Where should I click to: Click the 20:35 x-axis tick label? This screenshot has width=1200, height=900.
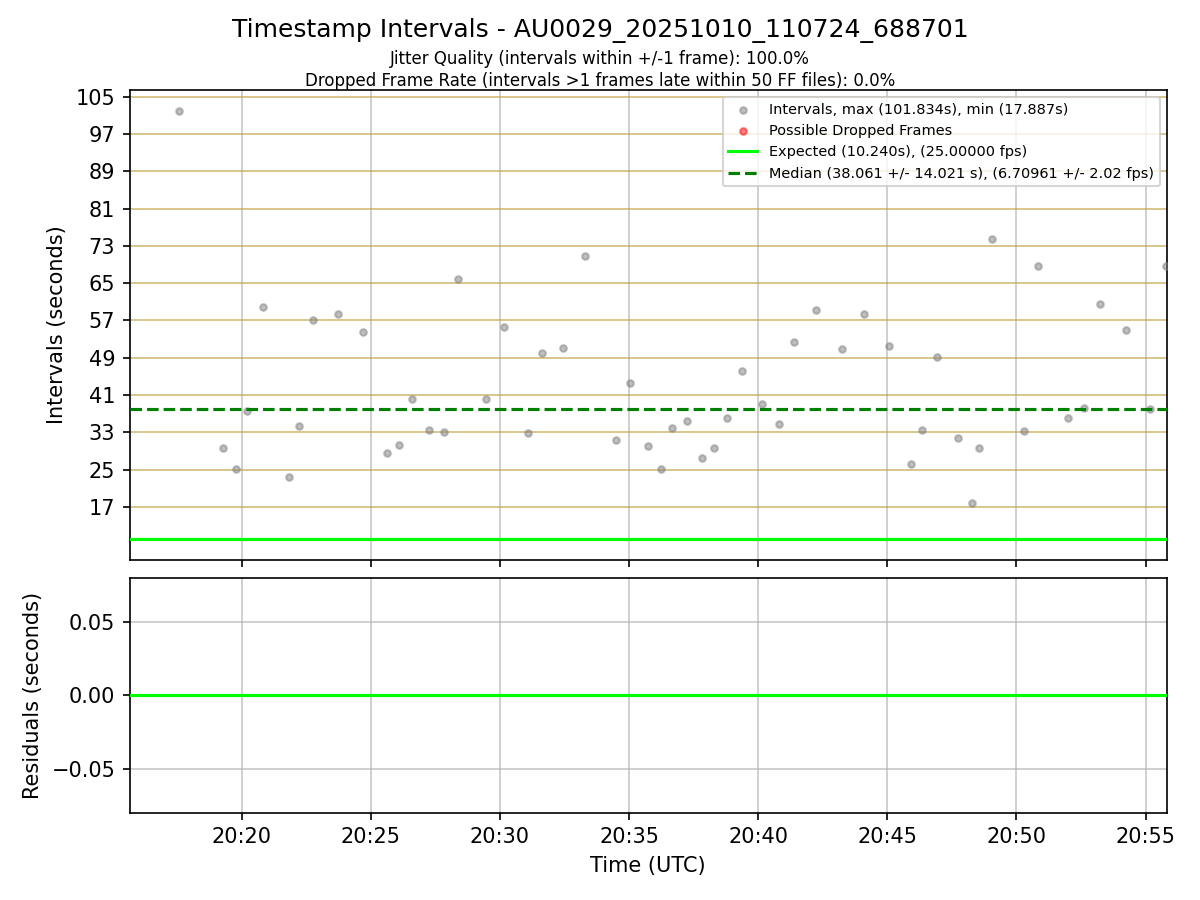(629, 837)
